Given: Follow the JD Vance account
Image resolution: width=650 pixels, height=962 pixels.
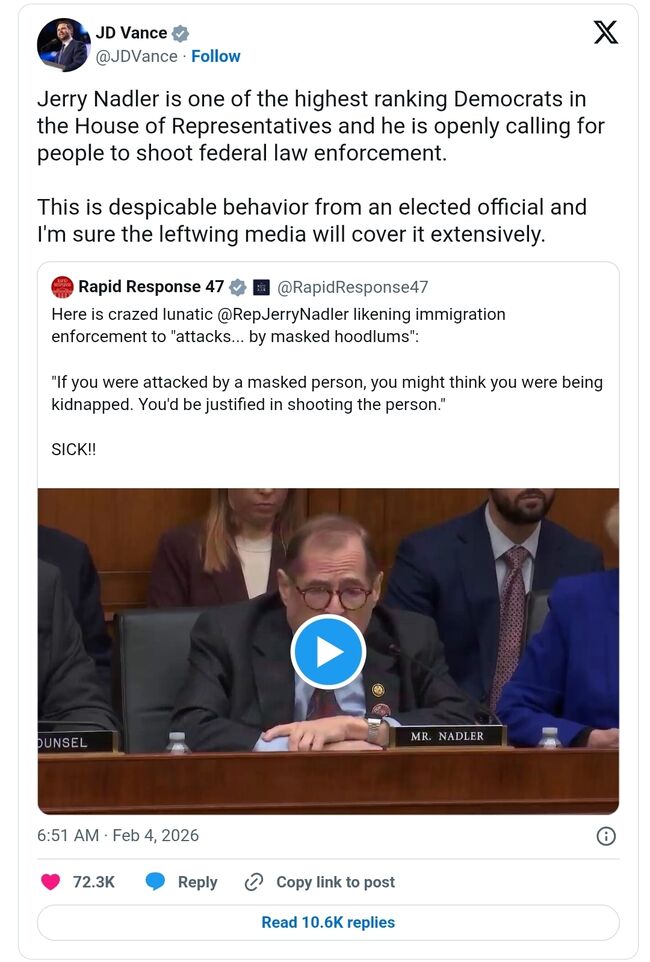Looking at the screenshot, I should click(216, 56).
